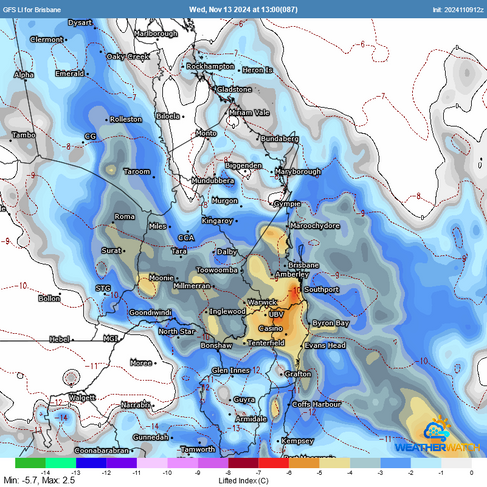Screen dimensions: 487x487
Task: Click the teal legend swatch between -14 and -13
Action: pyautogui.click(x=61, y=463)
